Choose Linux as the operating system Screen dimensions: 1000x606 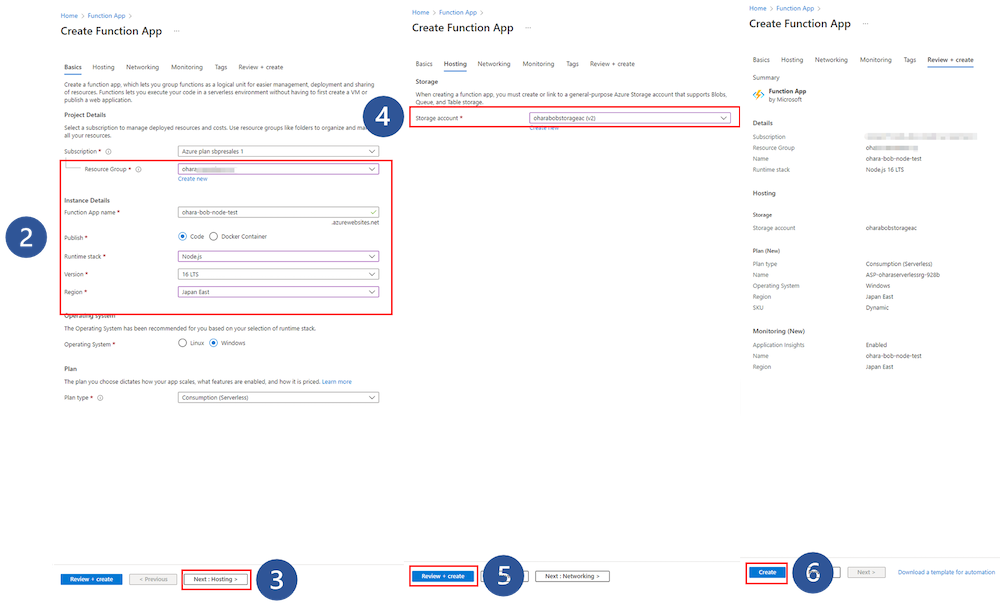(182, 343)
